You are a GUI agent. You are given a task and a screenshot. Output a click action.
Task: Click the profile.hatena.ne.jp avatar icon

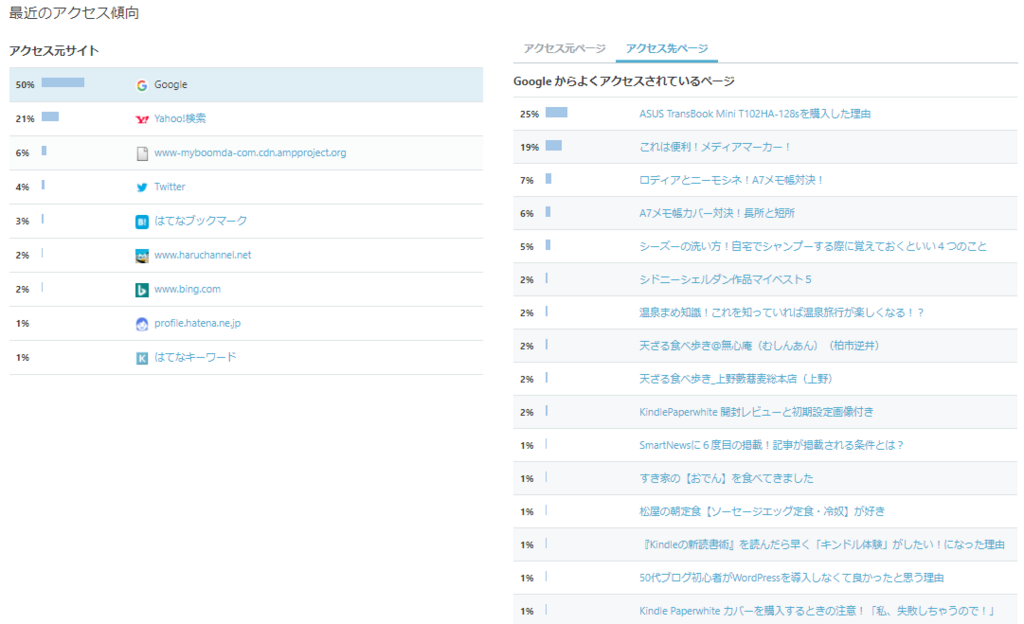click(x=142, y=324)
